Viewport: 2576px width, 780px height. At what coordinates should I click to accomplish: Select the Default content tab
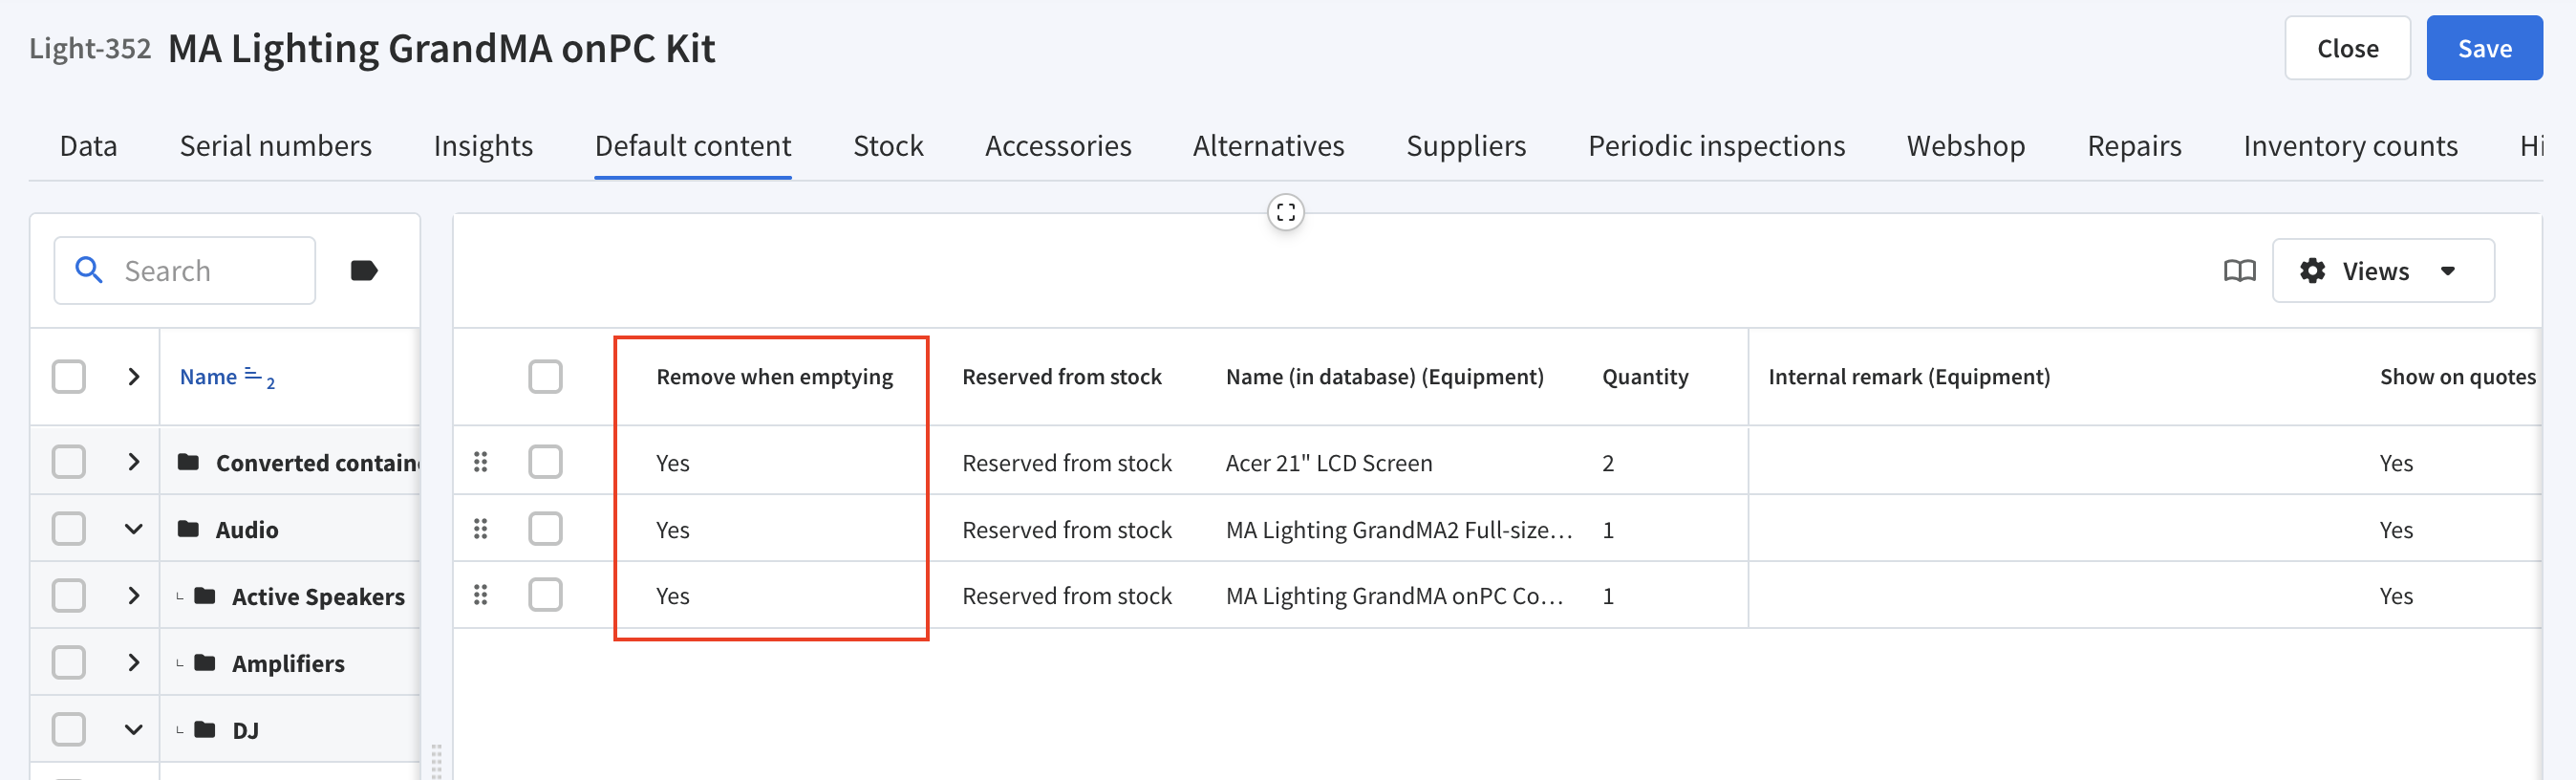[693, 146]
